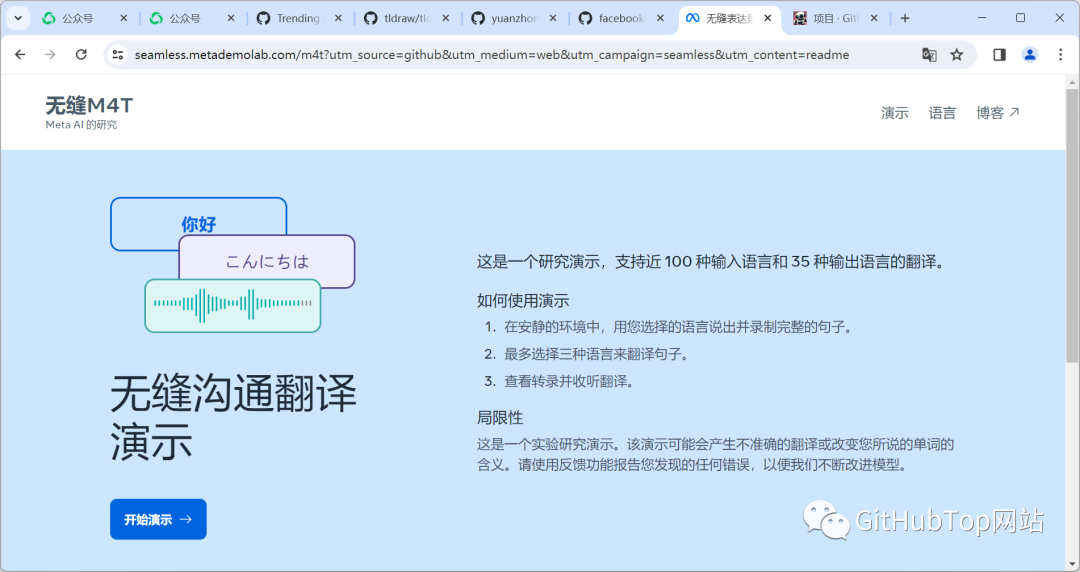Toggle the browser side panel
This screenshot has width=1080, height=572.
999,54
